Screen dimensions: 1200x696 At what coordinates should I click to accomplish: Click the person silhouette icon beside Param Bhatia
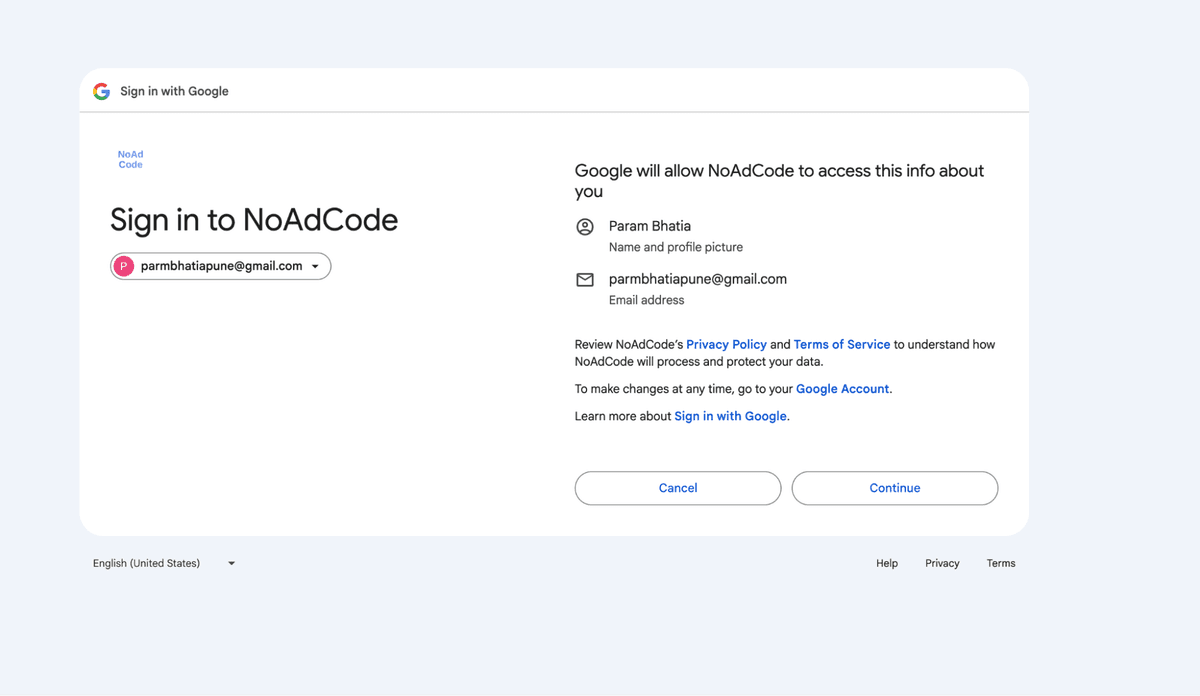point(585,227)
